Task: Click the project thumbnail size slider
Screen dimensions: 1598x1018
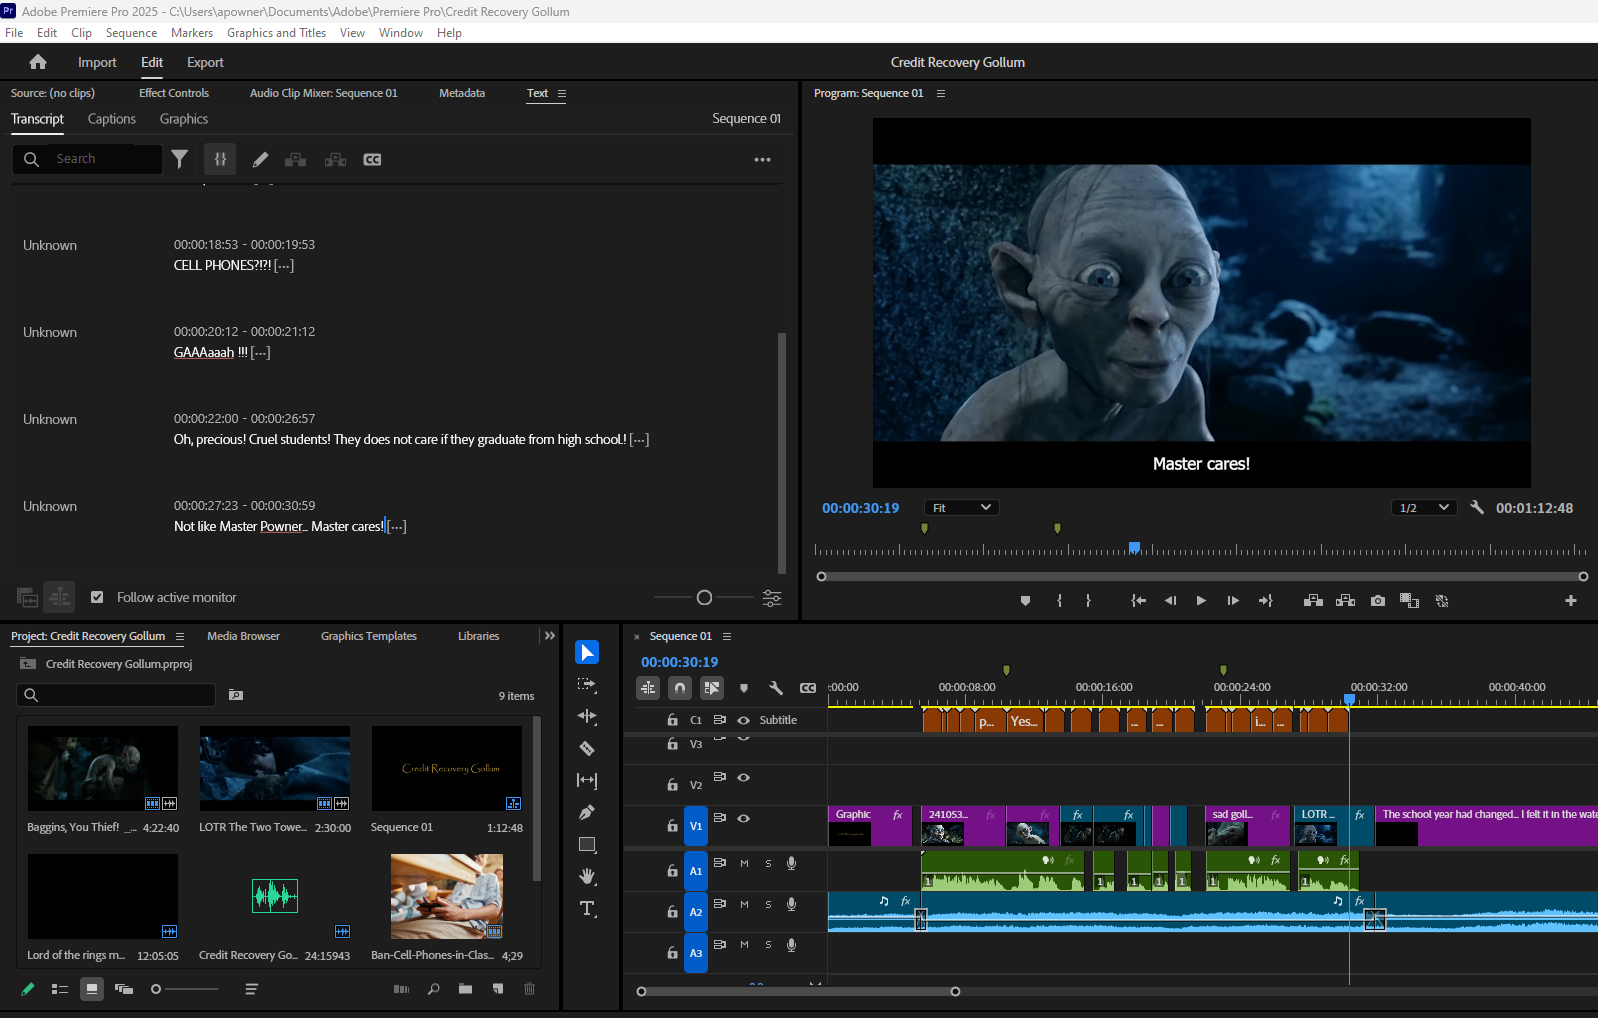Action: (x=157, y=989)
